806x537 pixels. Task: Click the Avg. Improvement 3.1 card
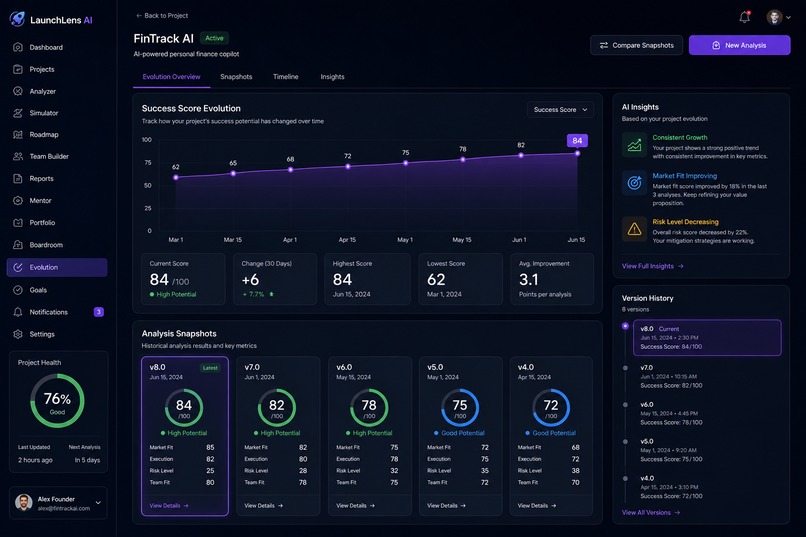coord(552,279)
